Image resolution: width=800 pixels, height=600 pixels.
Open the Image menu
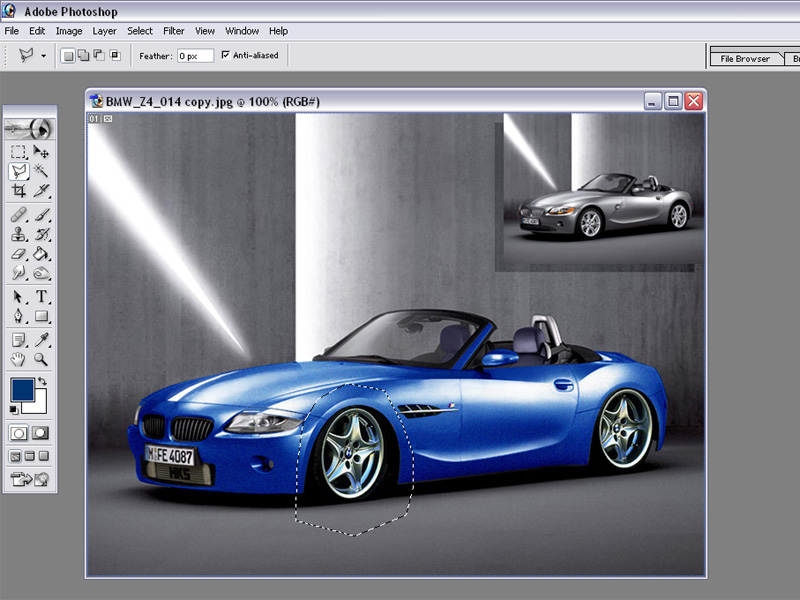[x=69, y=31]
